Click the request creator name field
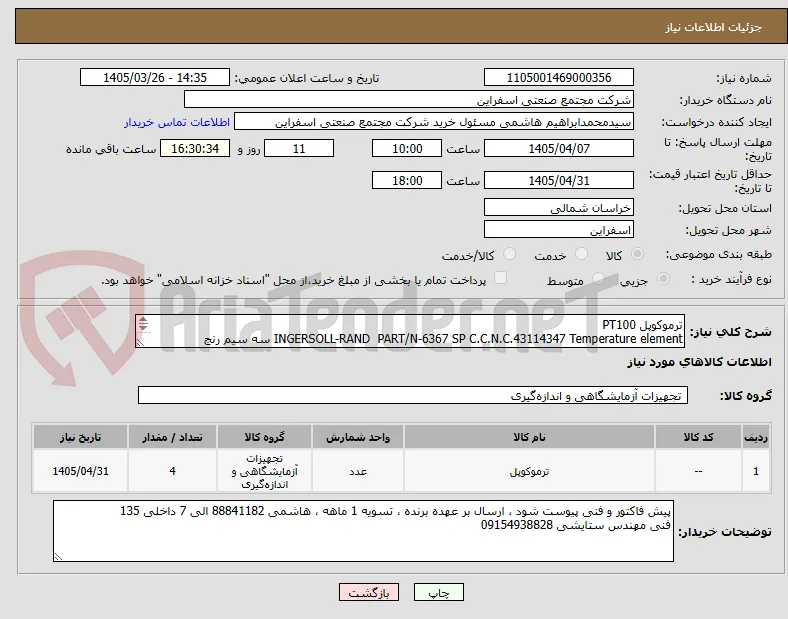788x619 pixels. point(434,122)
